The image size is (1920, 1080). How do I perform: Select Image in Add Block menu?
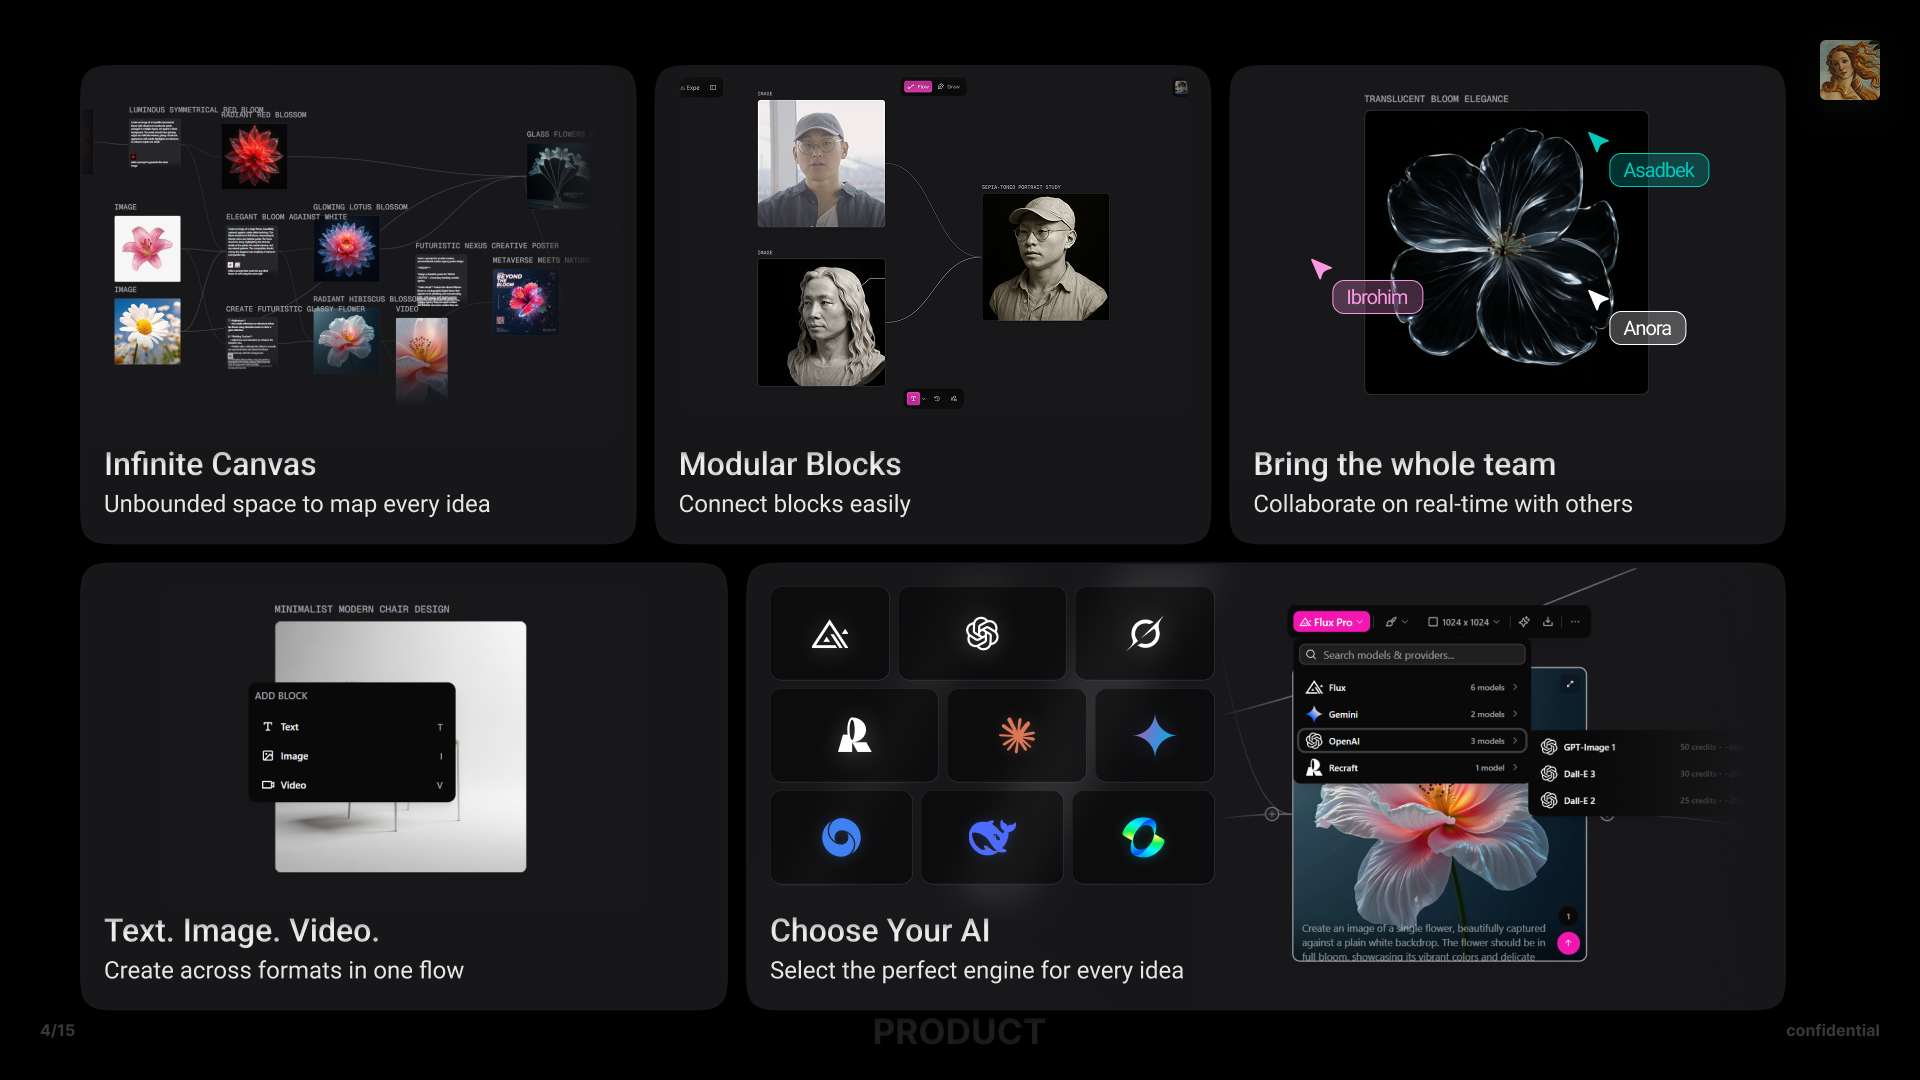[351, 756]
